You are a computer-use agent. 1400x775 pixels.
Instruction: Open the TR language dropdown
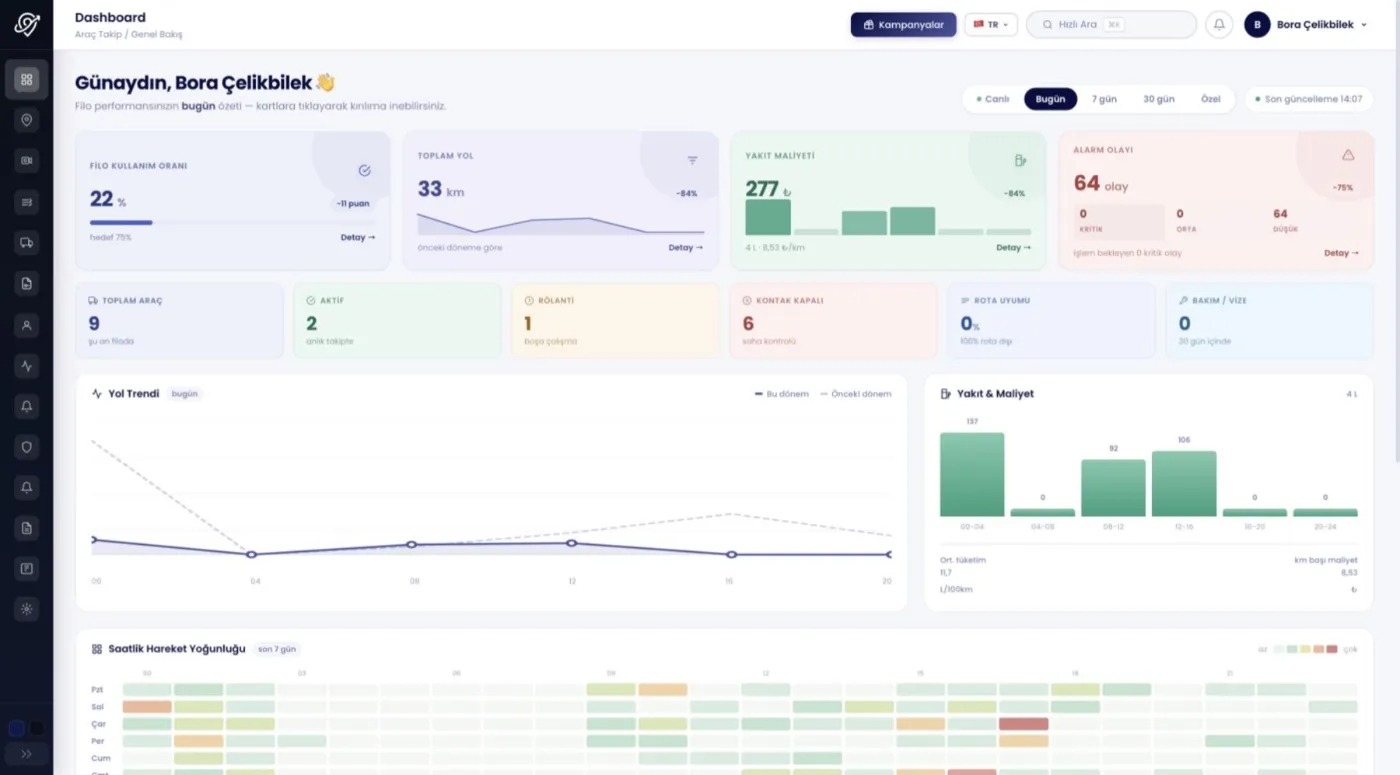(991, 25)
